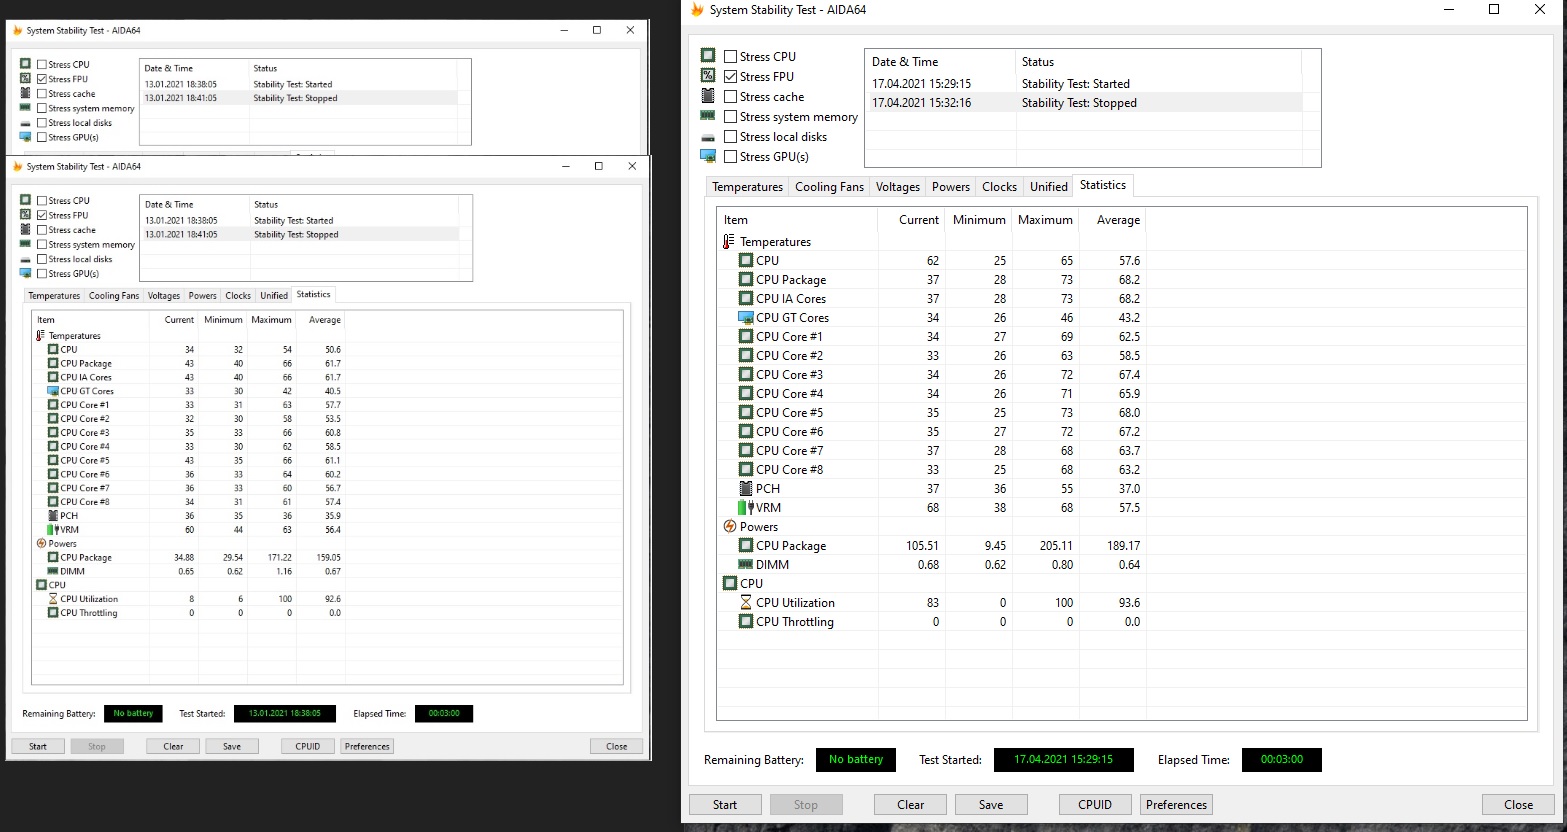Open CPUID from the 17.04.2021 window
This screenshot has width=1567, height=832.
tap(1095, 805)
